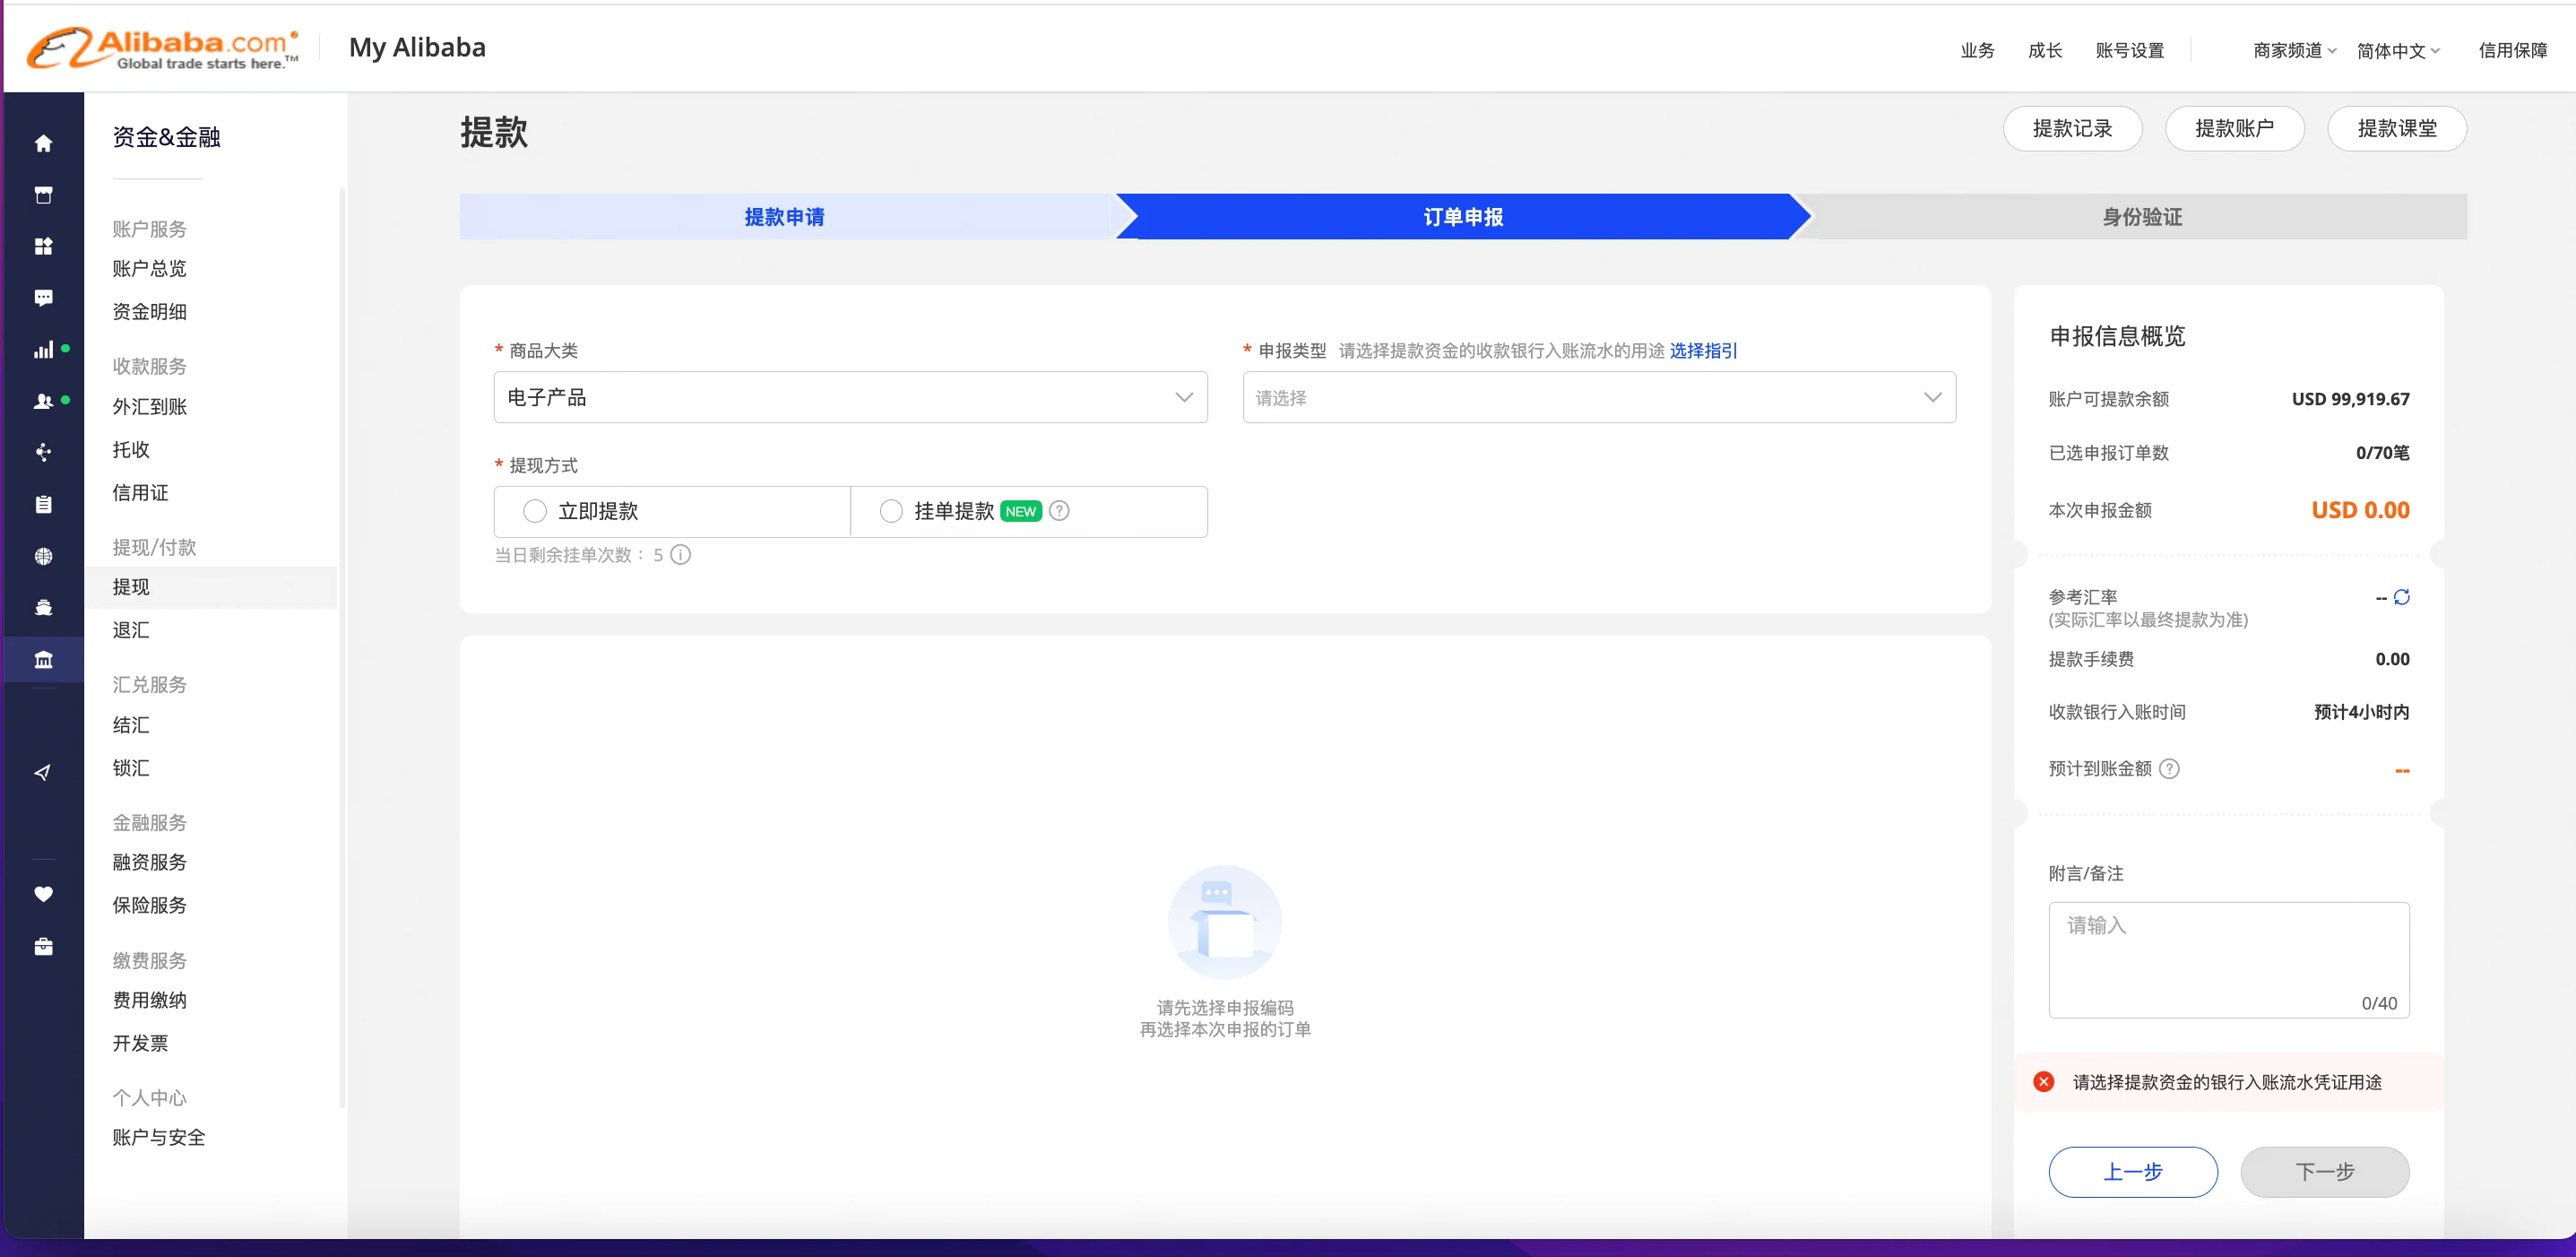
Task: Click the 上一步 button
Action: [x=2132, y=1171]
